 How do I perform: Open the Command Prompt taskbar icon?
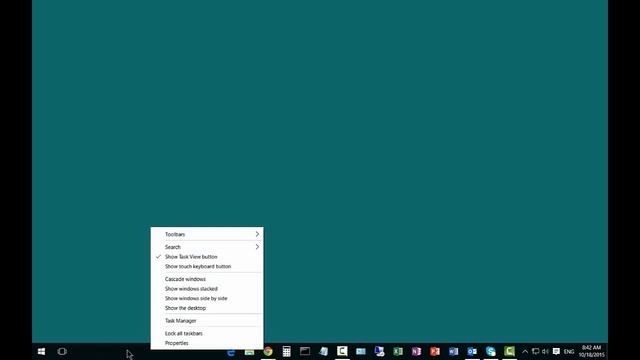pos(305,351)
